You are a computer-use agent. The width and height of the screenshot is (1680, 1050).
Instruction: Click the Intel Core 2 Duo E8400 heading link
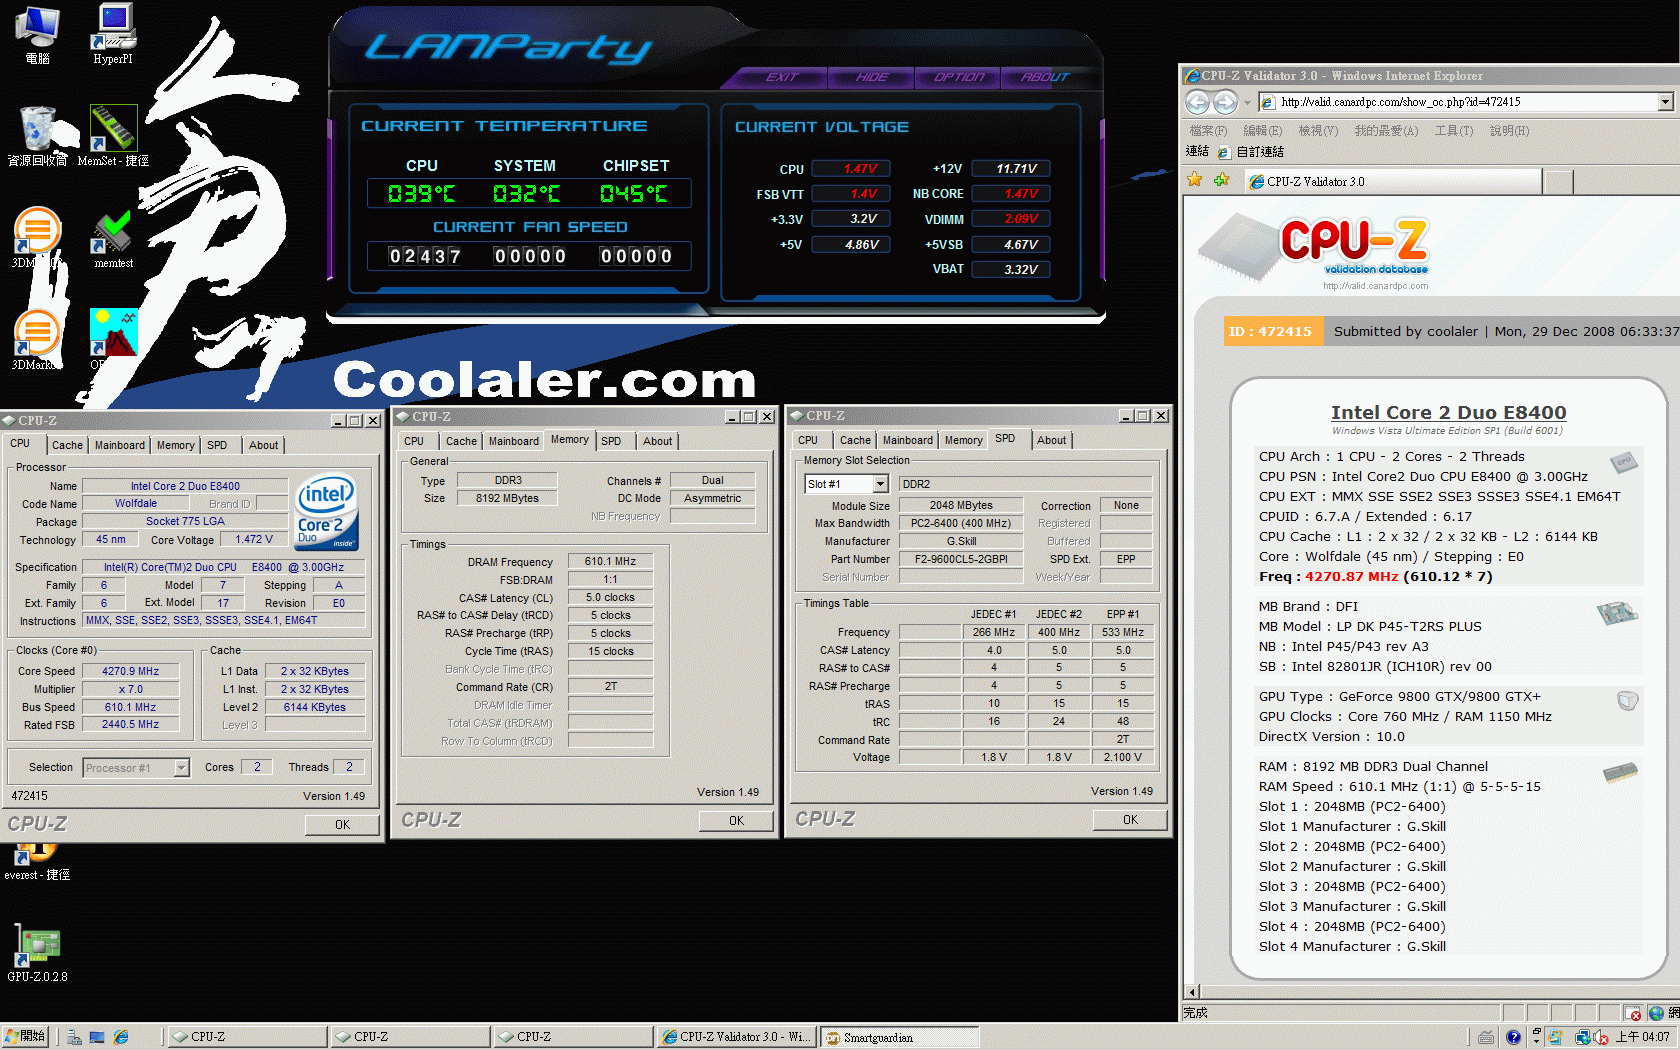(1448, 412)
